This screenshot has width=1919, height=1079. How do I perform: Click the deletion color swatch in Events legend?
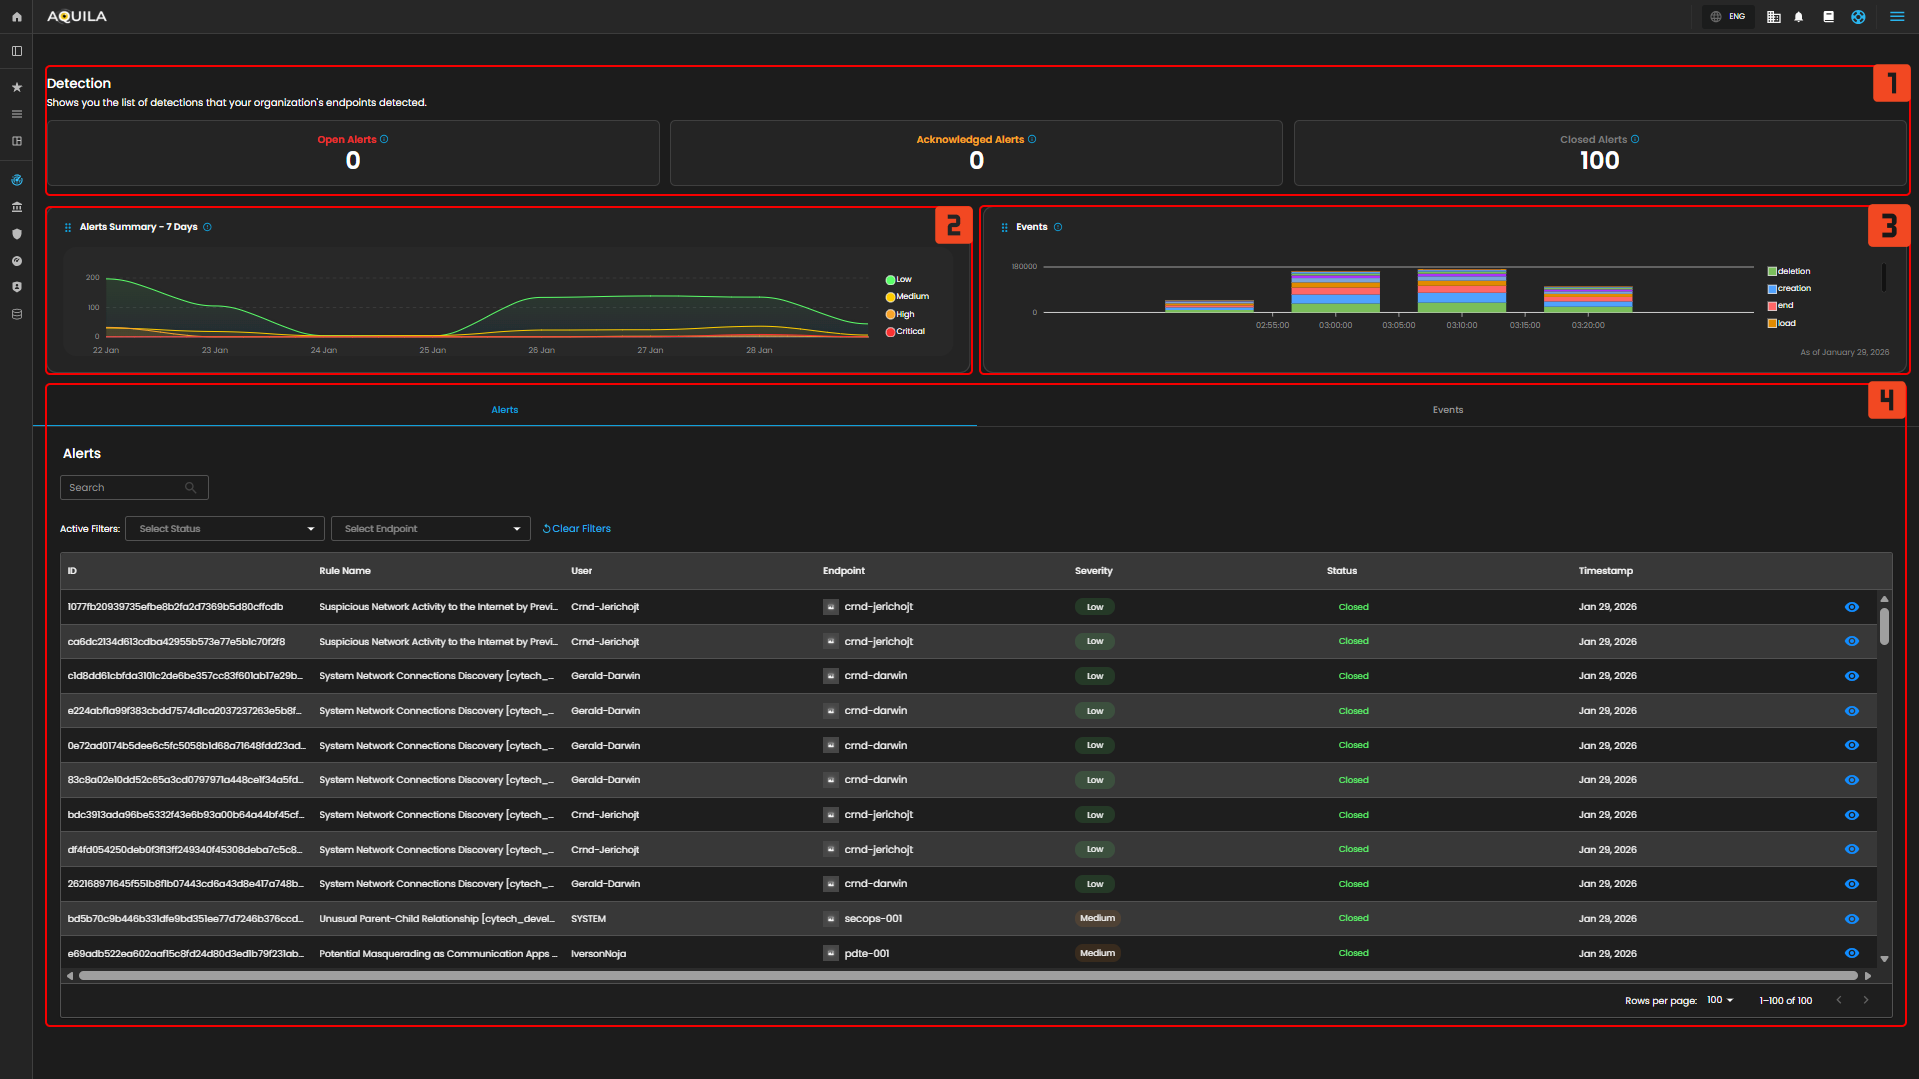coord(1772,272)
